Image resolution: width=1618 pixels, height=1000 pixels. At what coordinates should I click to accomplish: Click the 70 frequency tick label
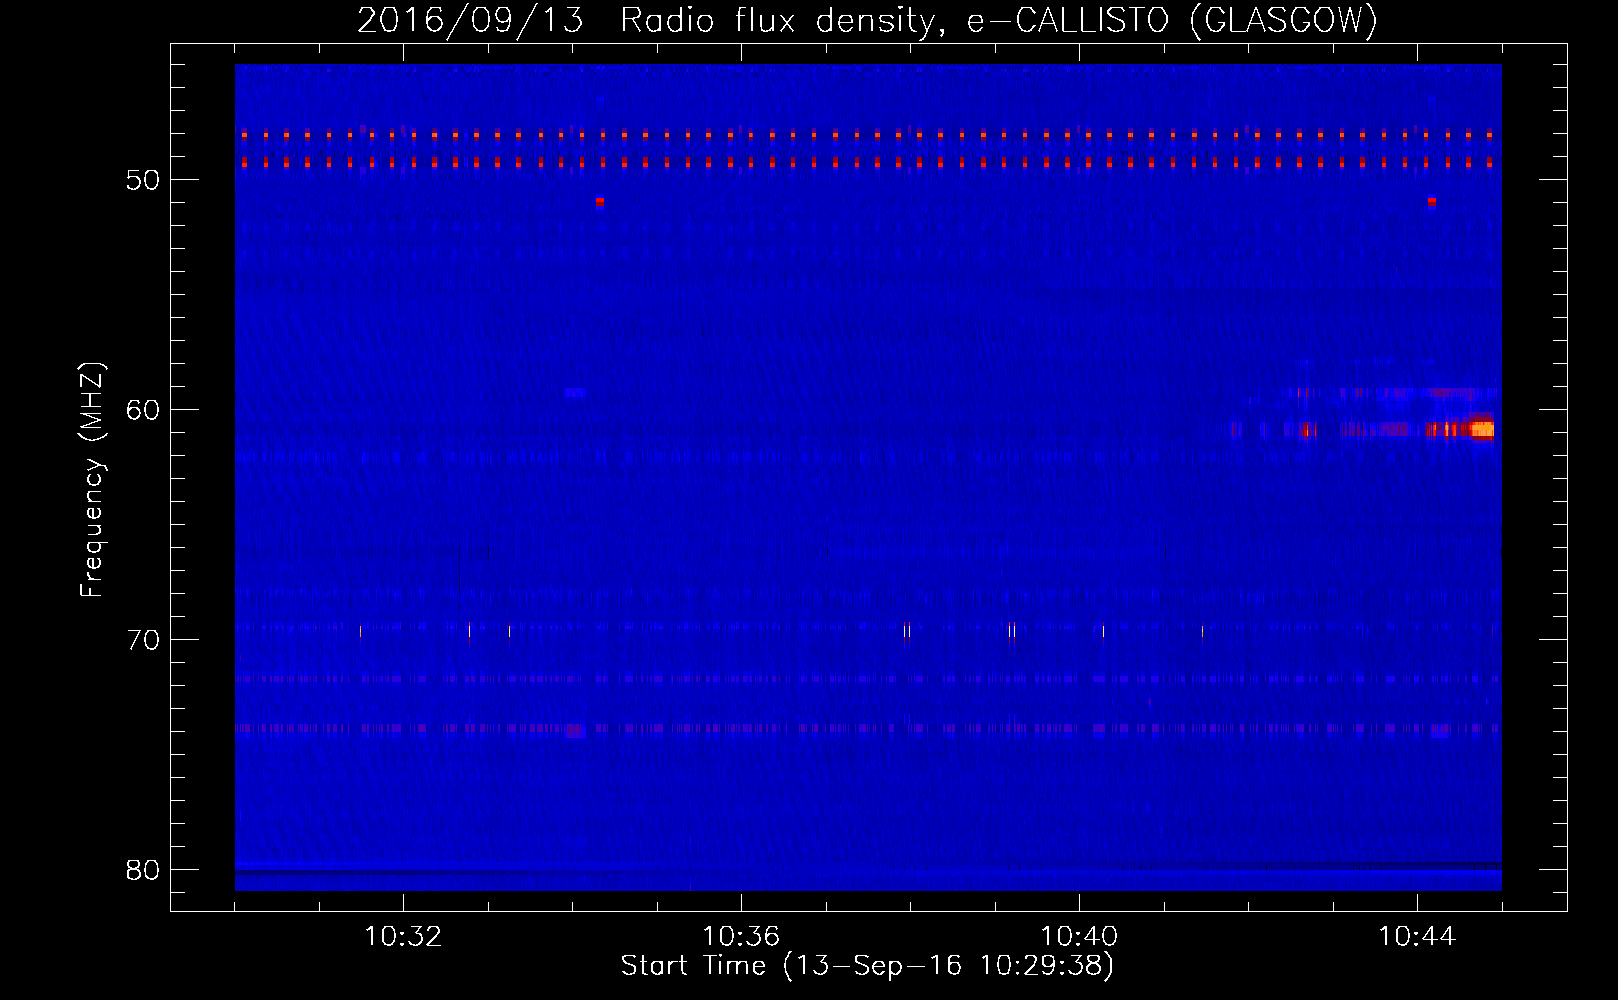(x=143, y=640)
